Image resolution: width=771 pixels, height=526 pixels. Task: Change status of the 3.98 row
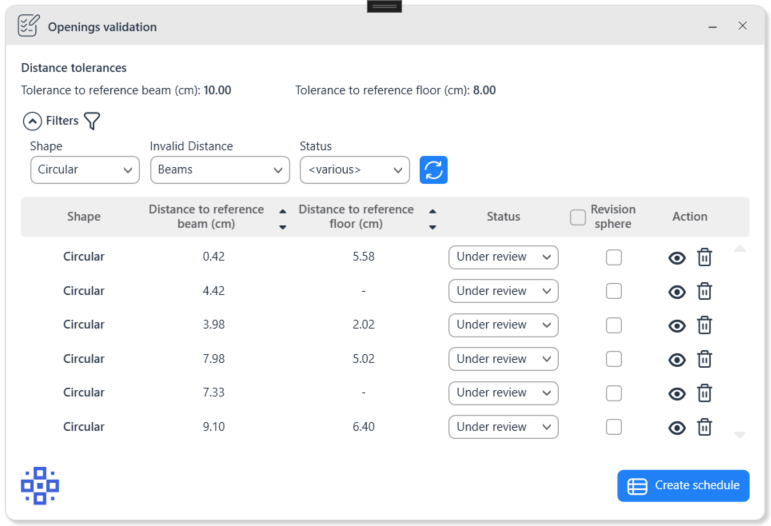[503, 325]
